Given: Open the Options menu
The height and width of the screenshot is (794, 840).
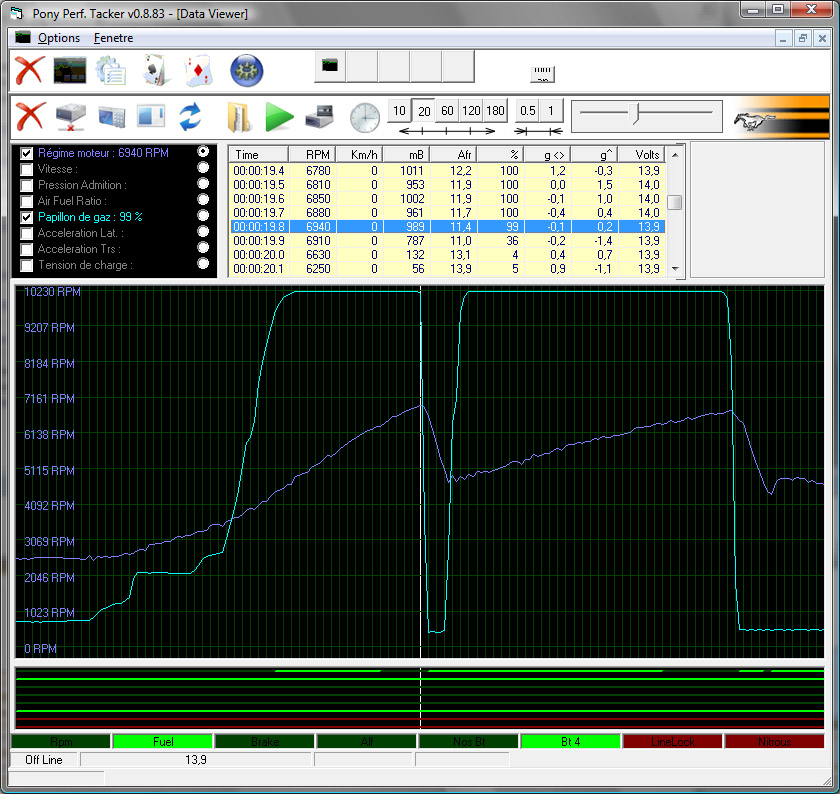Looking at the screenshot, I should 59,38.
